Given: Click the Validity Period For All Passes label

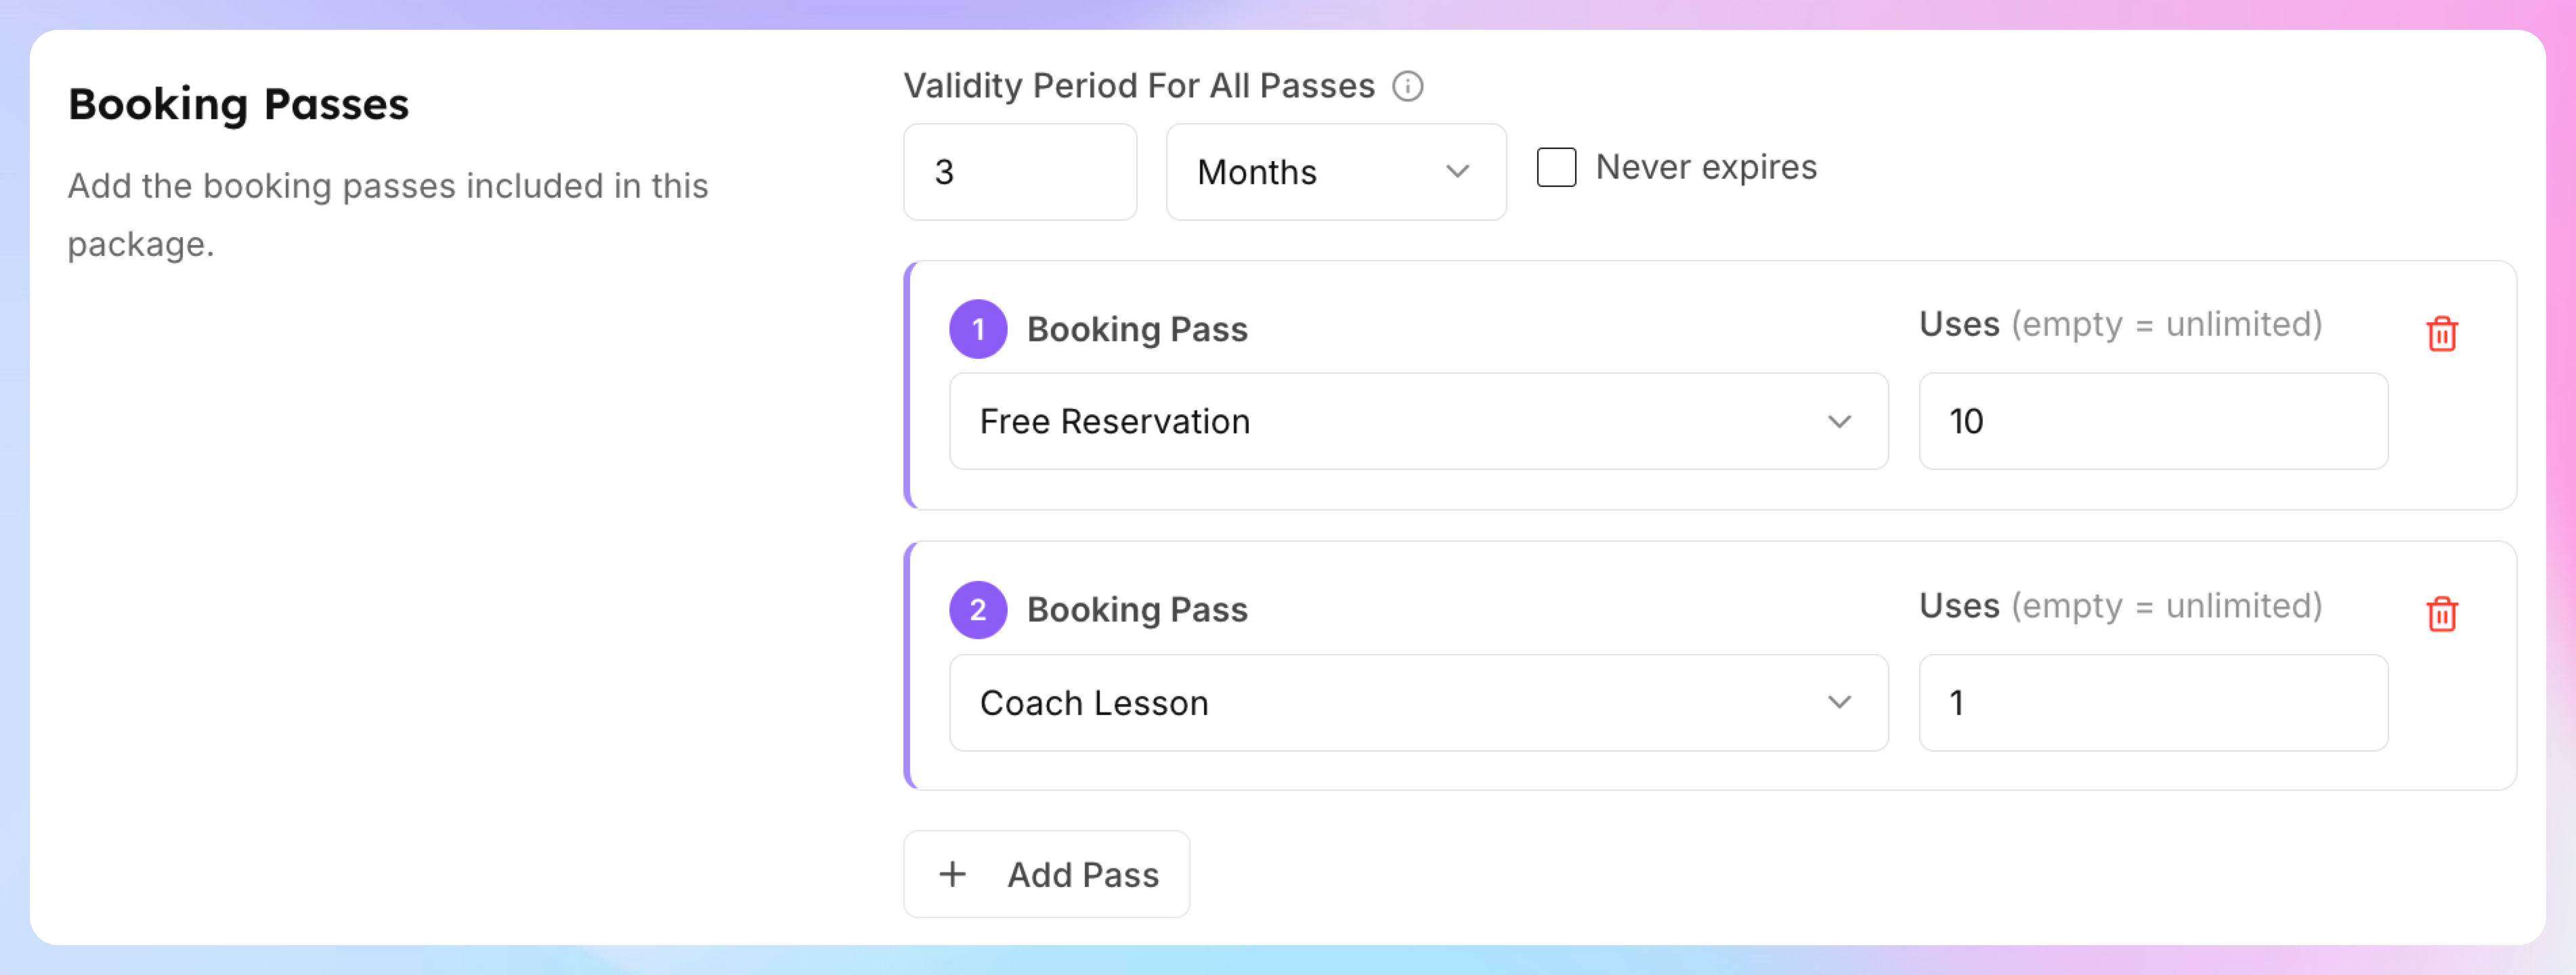Looking at the screenshot, I should pyautogui.click(x=1139, y=87).
